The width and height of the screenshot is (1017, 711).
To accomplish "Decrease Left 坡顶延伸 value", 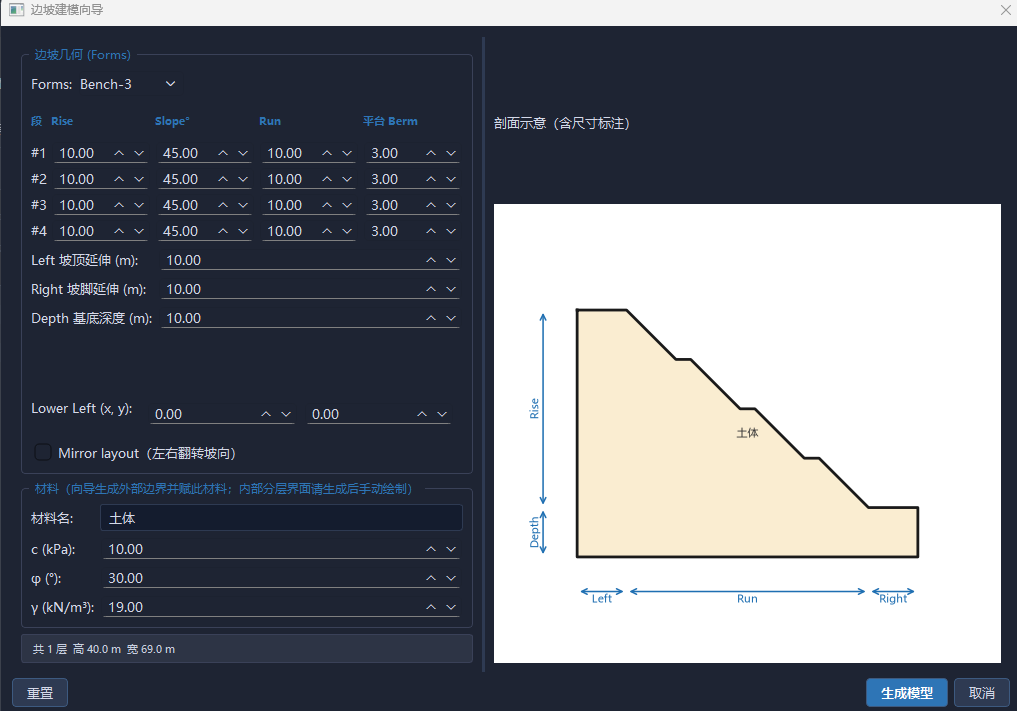I will [x=451, y=260].
